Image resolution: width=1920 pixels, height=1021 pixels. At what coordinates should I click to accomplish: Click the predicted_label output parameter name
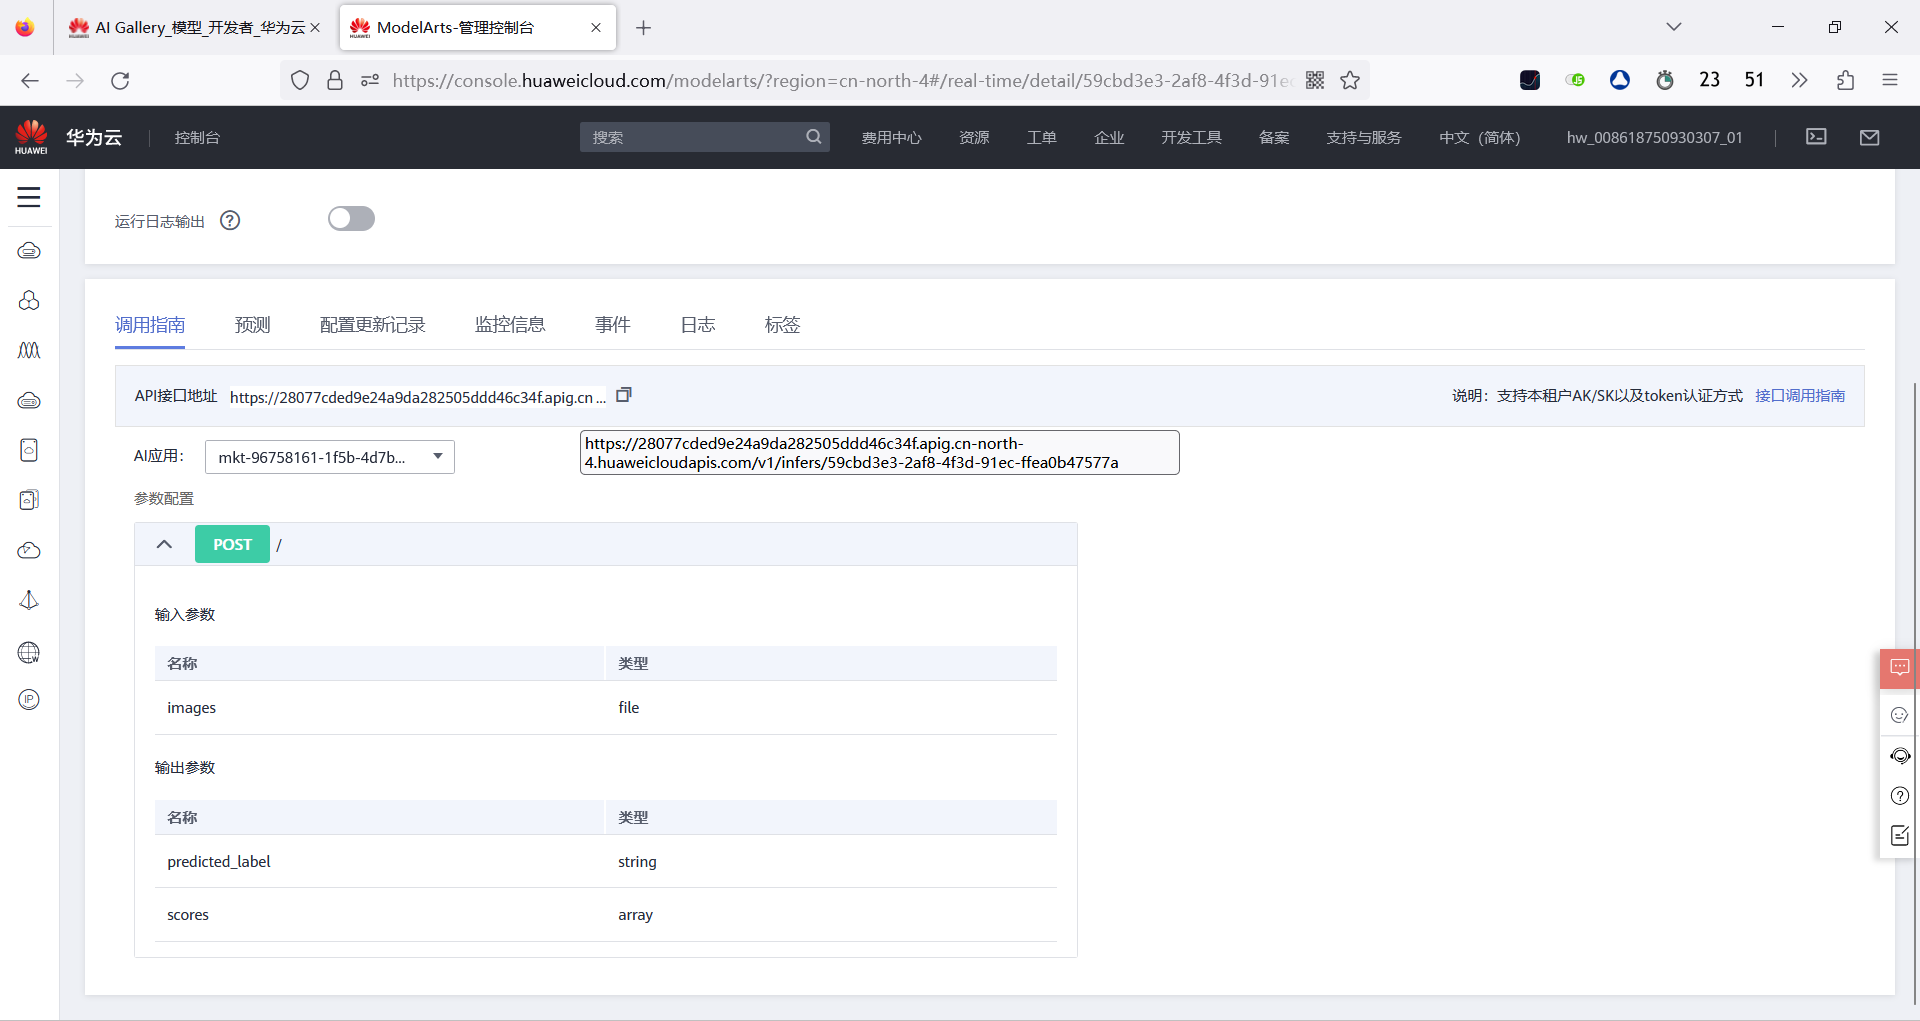pos(219,862)
